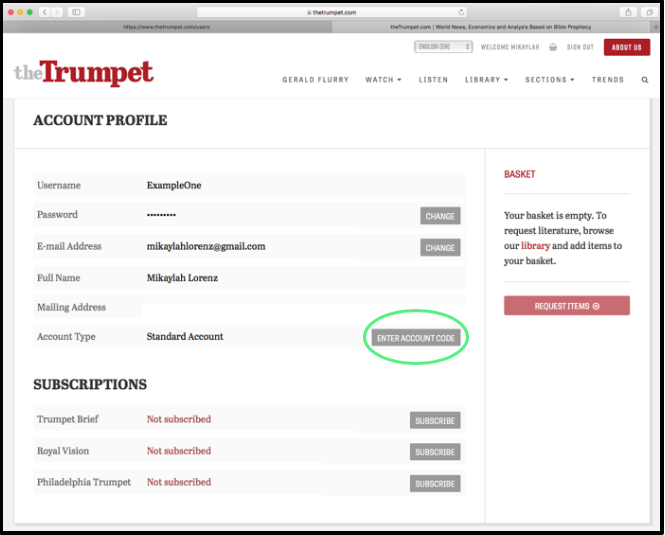Reload the page with the refresh icon
The height and width of the screenshot is (535, 665).
461,12
